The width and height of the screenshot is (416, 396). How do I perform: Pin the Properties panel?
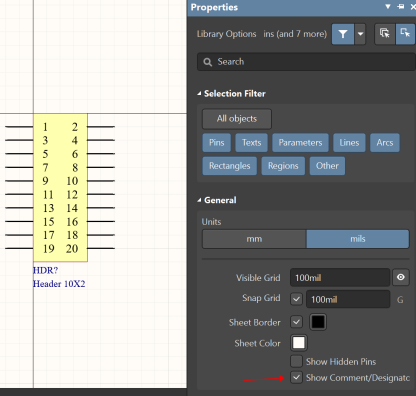pyautogui.click(x=401, y=7)
